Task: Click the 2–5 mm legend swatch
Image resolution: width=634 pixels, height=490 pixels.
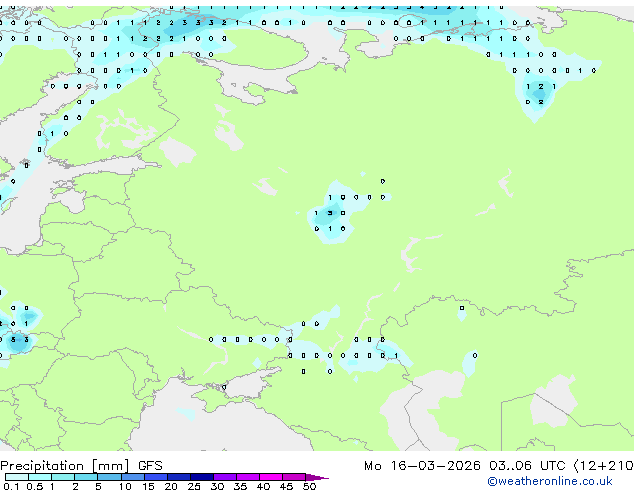Action: (x=86, y=477)
